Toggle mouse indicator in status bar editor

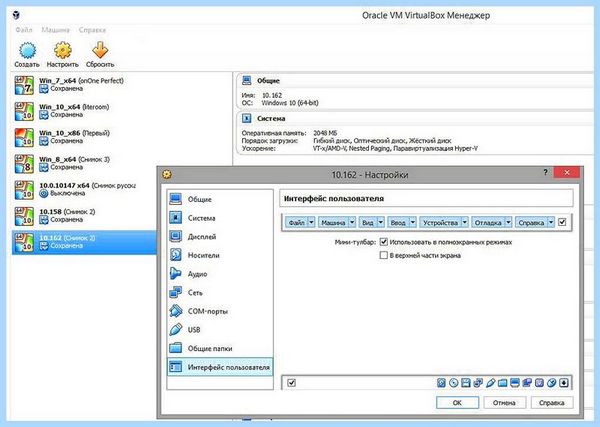551,383
